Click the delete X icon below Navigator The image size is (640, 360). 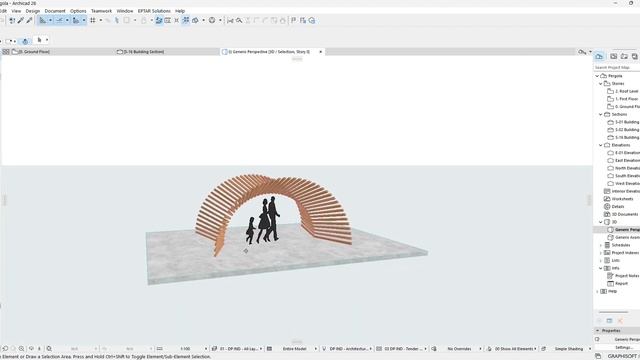620,321
